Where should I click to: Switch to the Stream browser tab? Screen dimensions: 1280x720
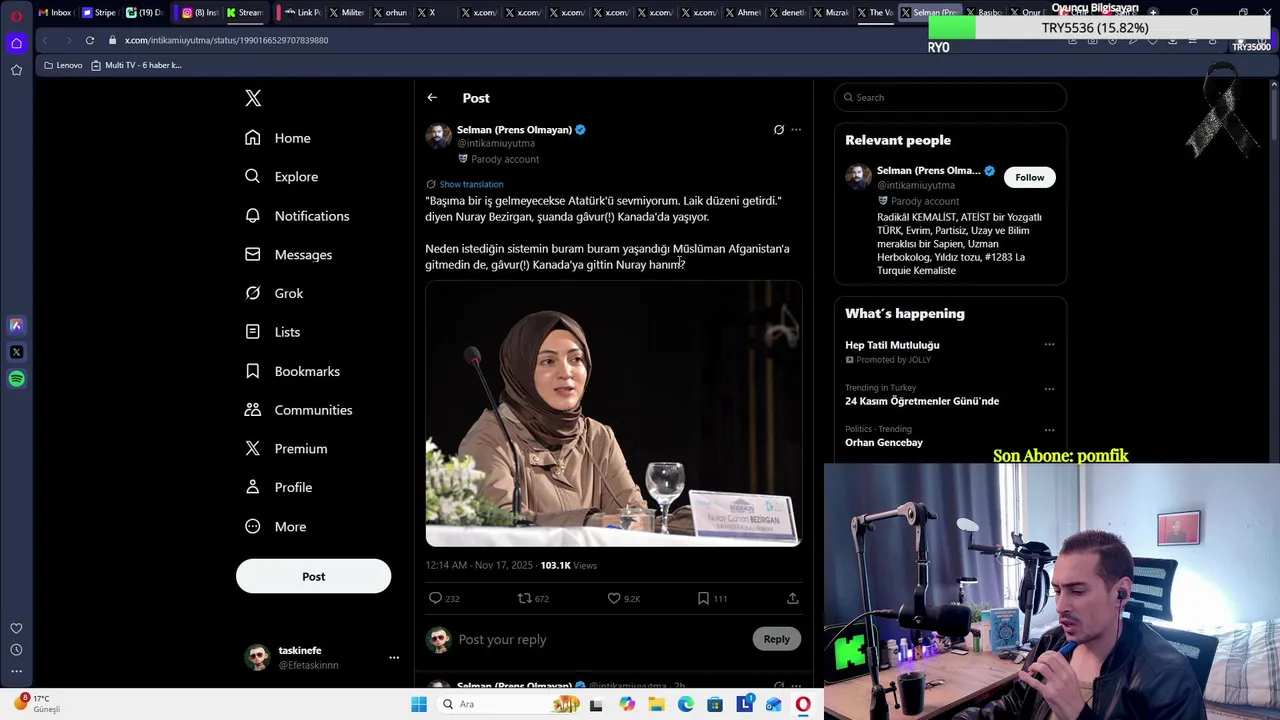pyautogui.click(x=244, y=13)
